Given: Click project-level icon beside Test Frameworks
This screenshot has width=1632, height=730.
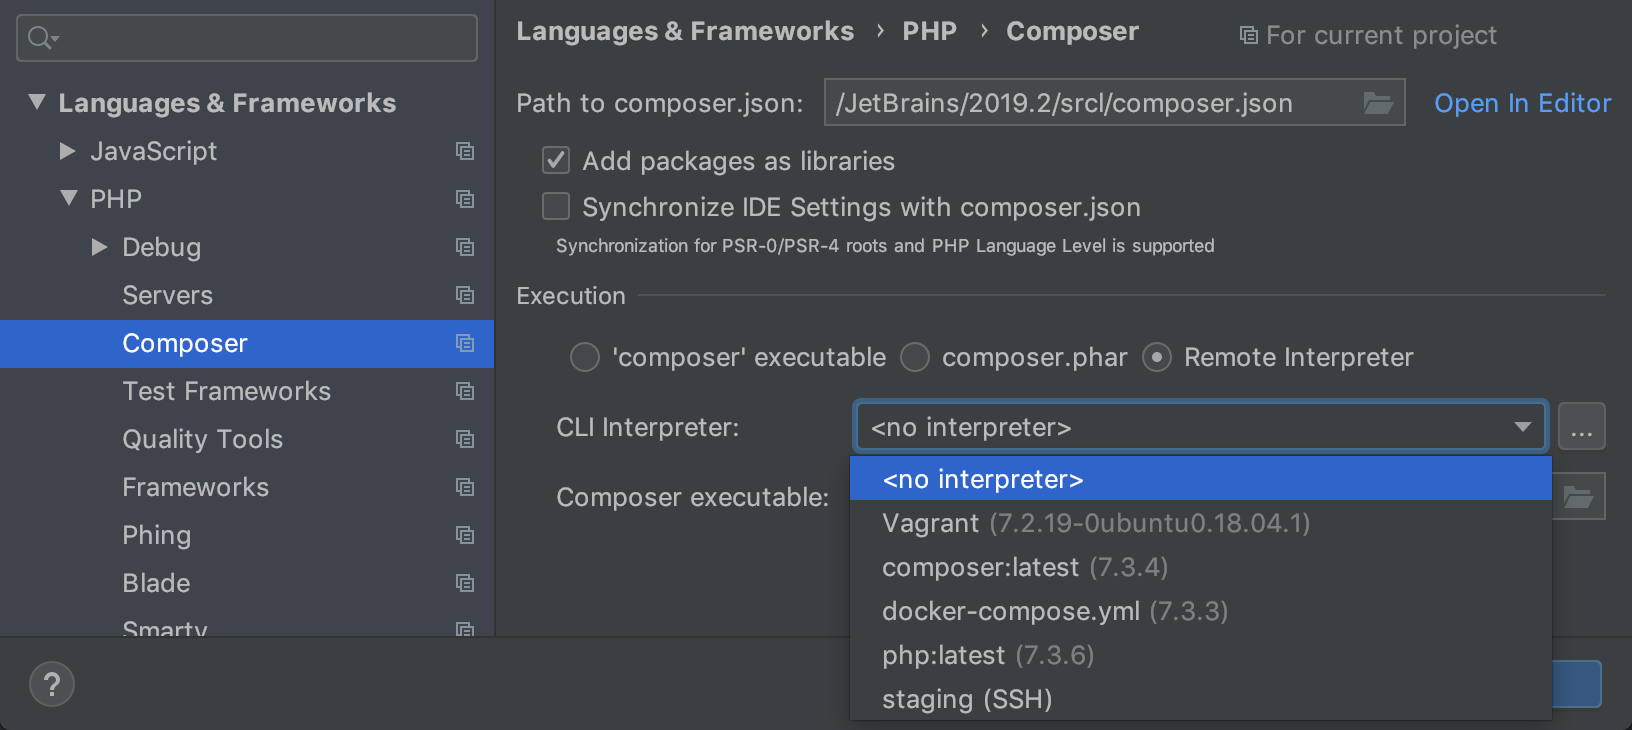Looking at the screenshot, I should 465,391.
